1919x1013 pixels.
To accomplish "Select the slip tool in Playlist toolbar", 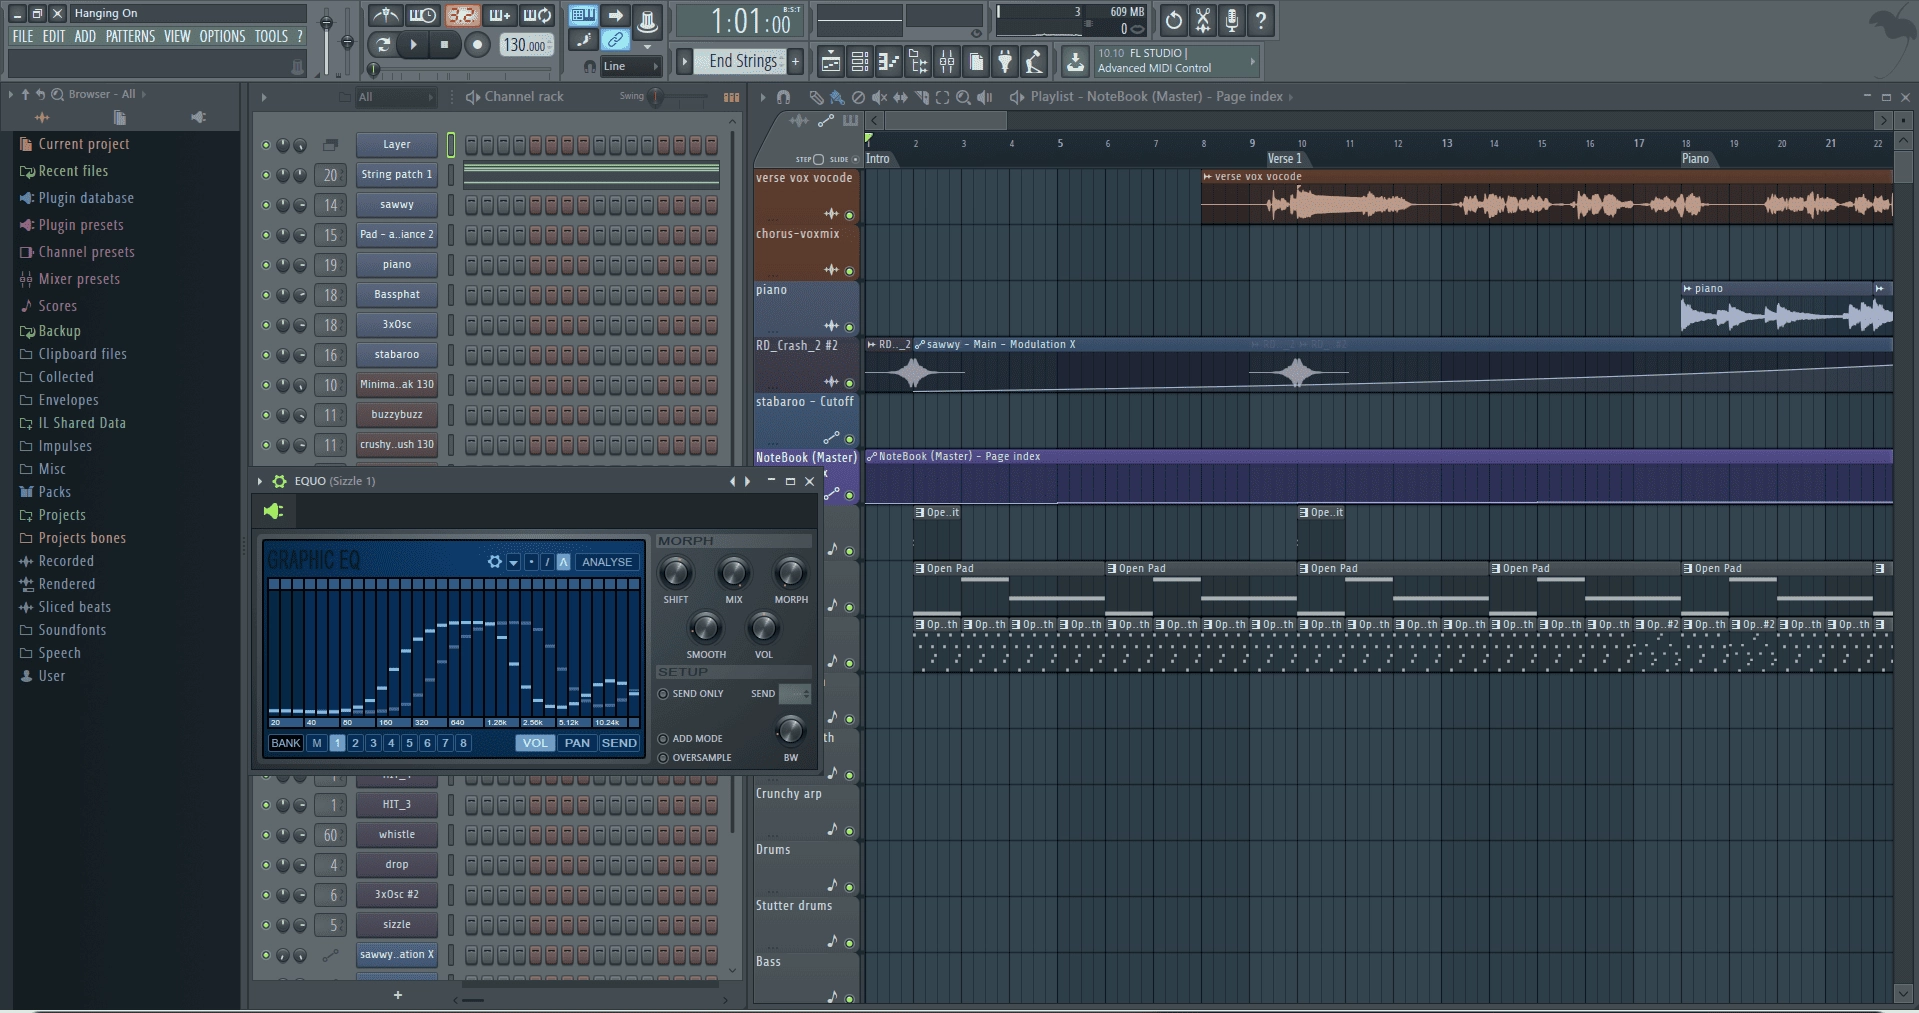I will 900,97.
